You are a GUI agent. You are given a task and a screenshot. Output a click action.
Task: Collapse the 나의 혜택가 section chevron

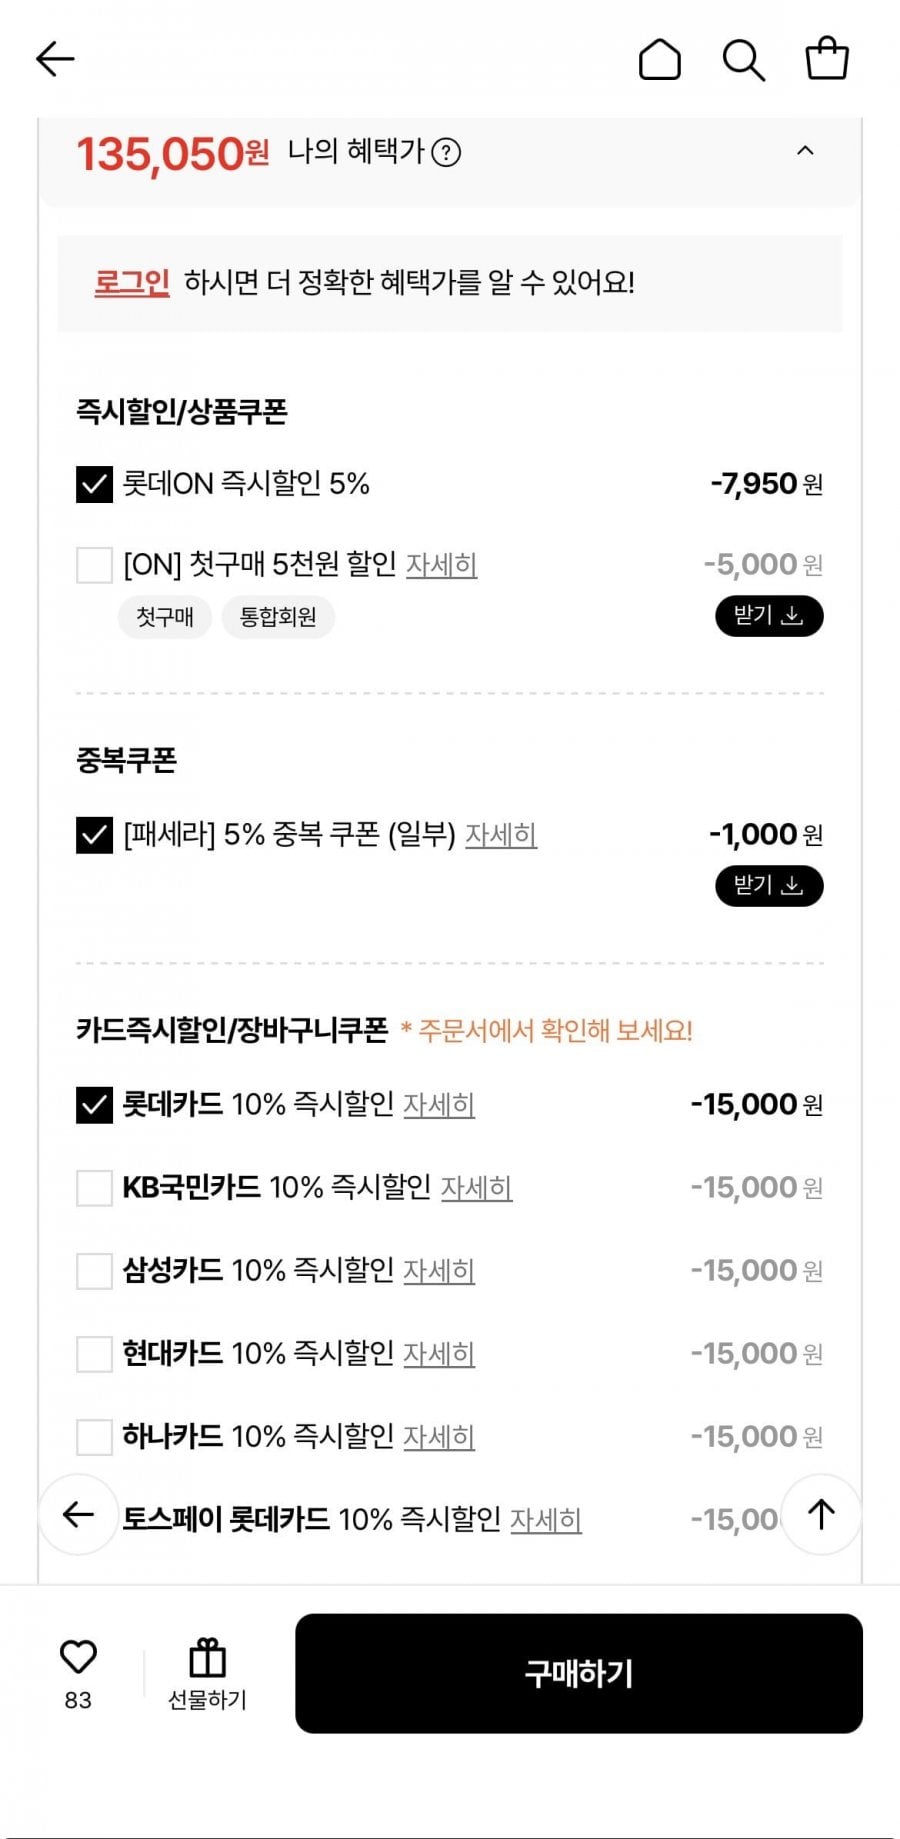click(805, 151)
